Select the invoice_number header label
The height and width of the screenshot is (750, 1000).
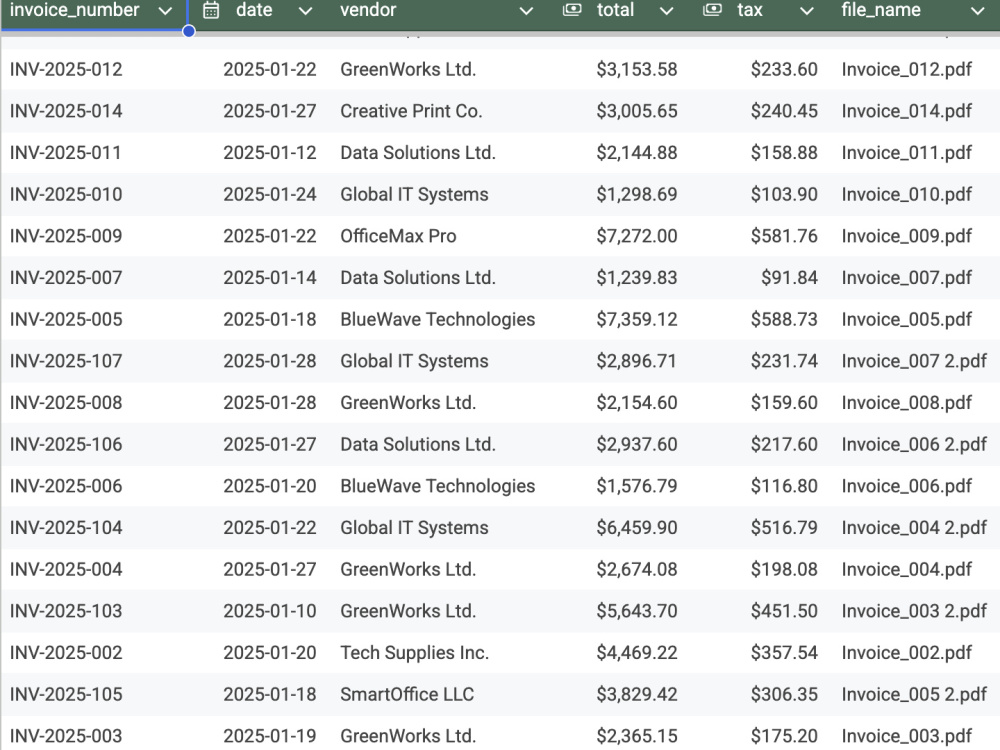point(75,10)
